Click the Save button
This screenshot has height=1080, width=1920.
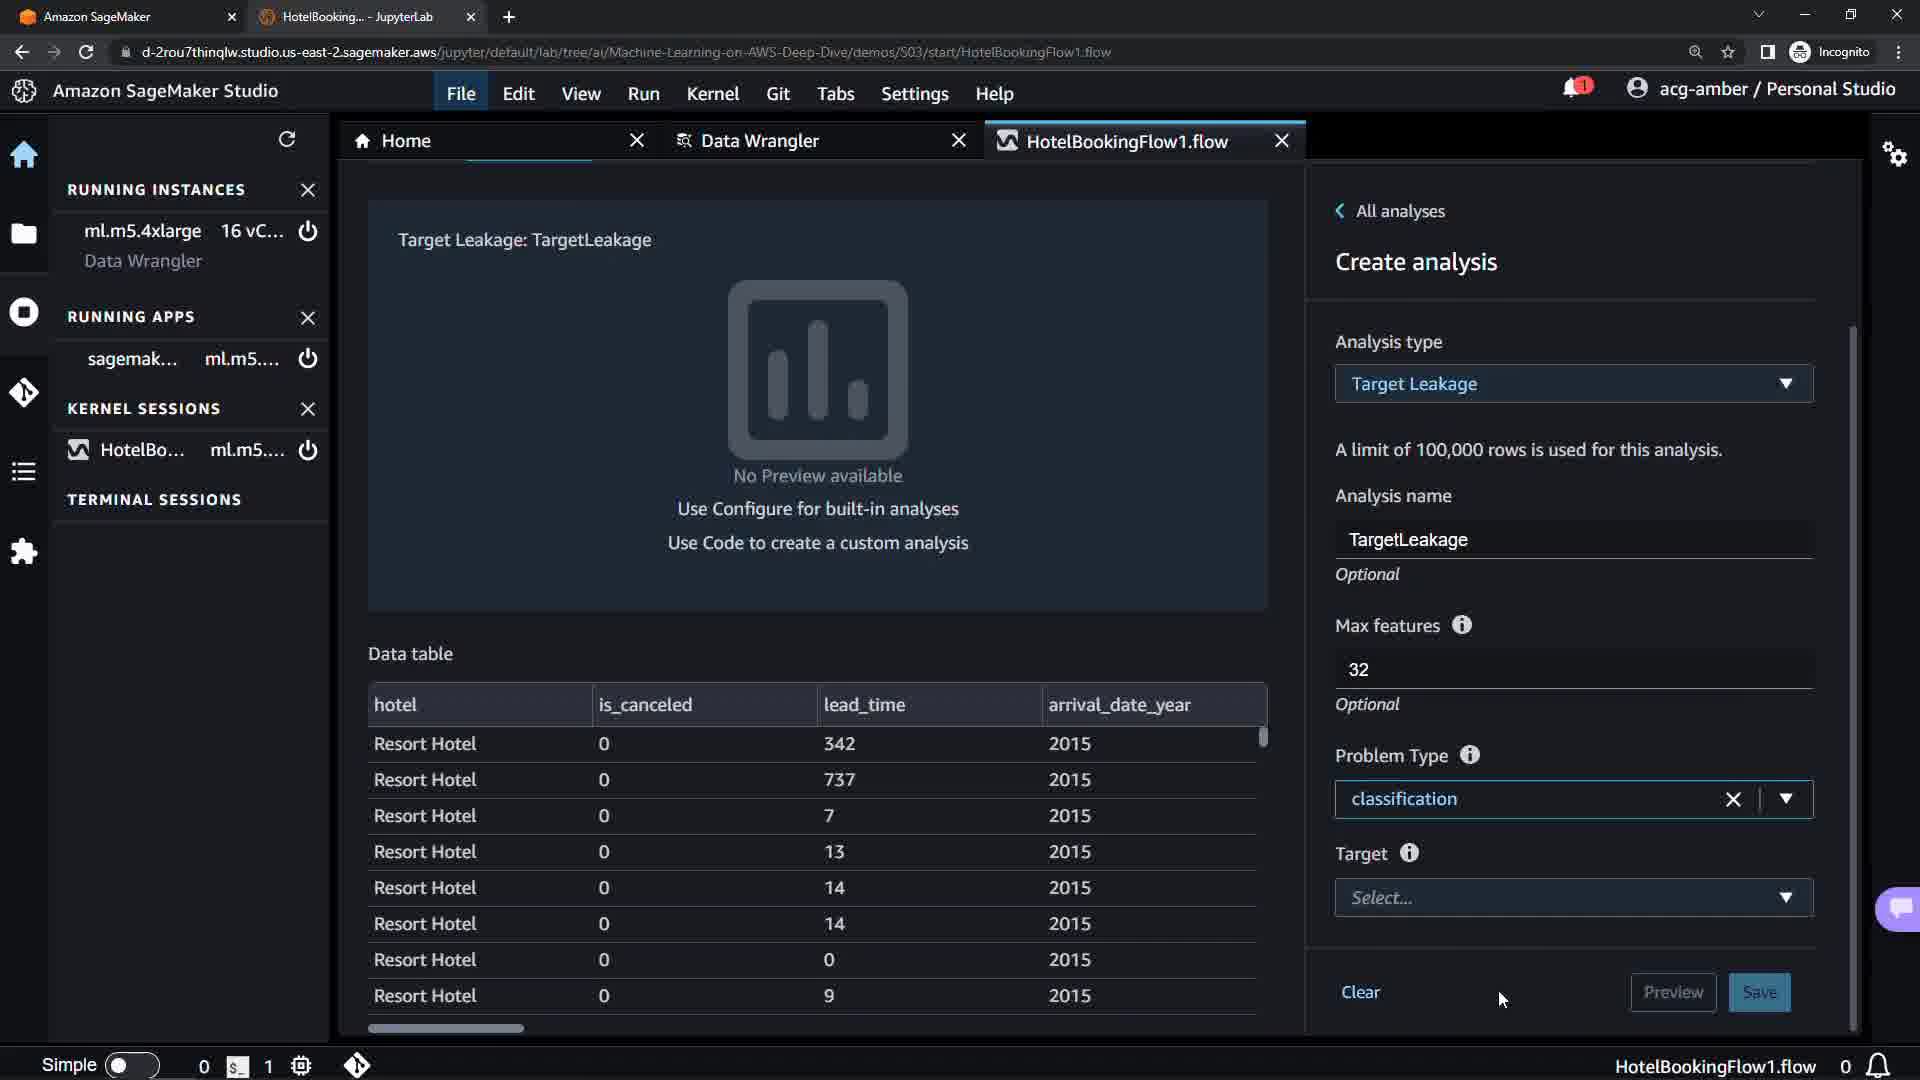pyautogui.click(x=1759, y=992)
